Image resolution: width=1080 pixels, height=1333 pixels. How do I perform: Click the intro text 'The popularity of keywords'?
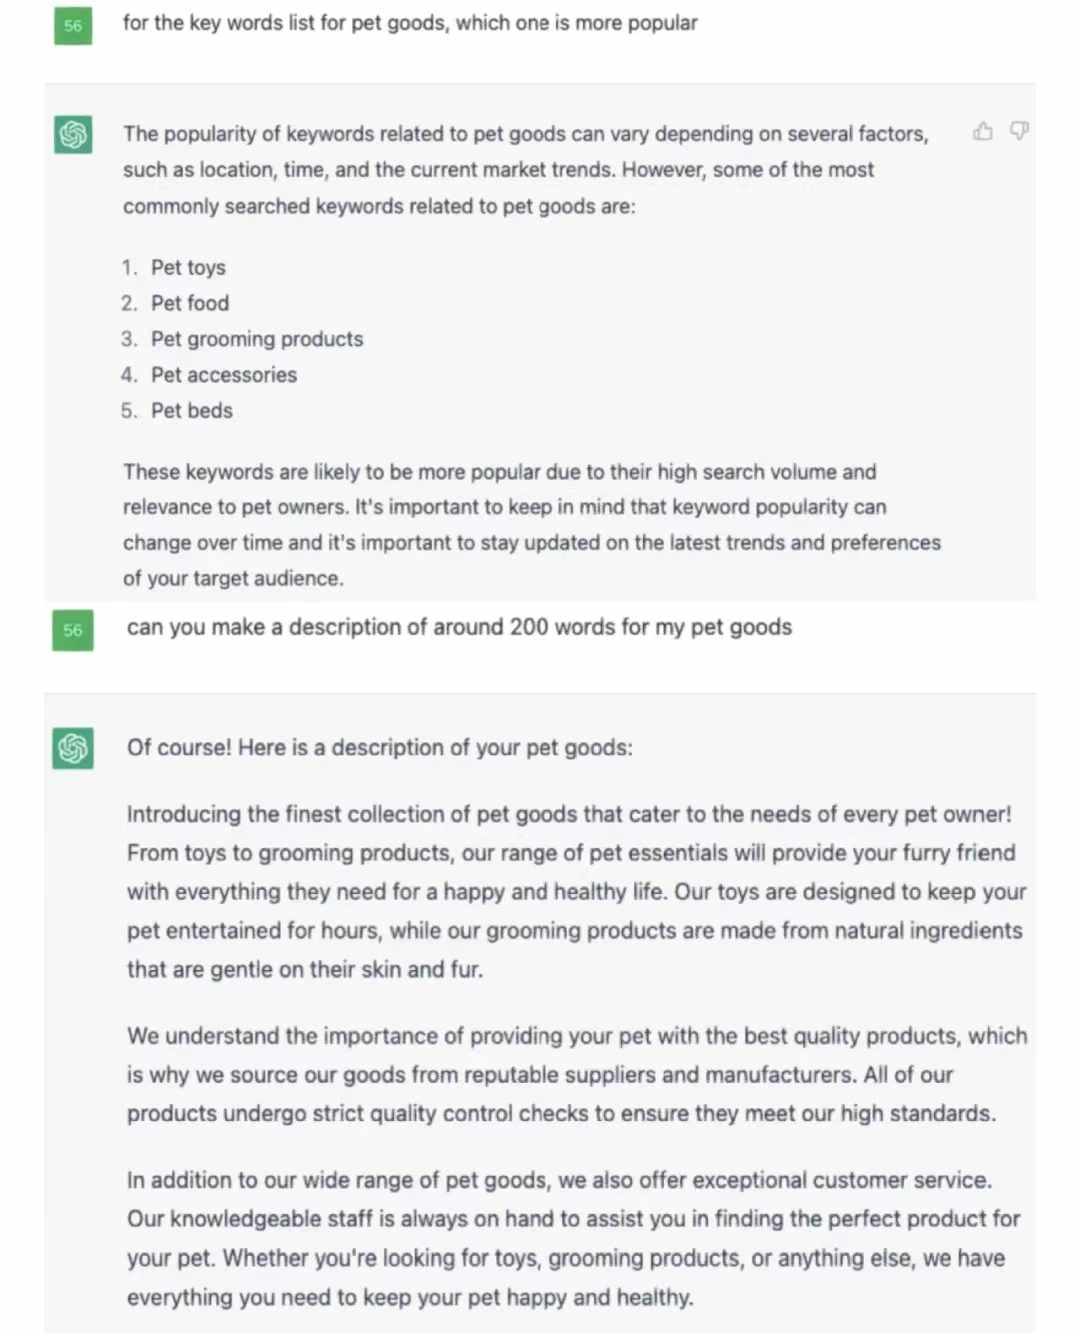(x=526, y=170)
